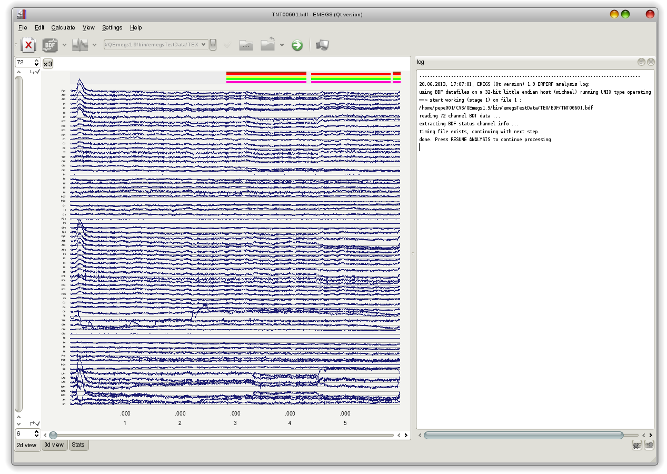This screenshot has height=474, width=667.
Task: Click the red X close-file toolbar icon
Action: [28, 45]
